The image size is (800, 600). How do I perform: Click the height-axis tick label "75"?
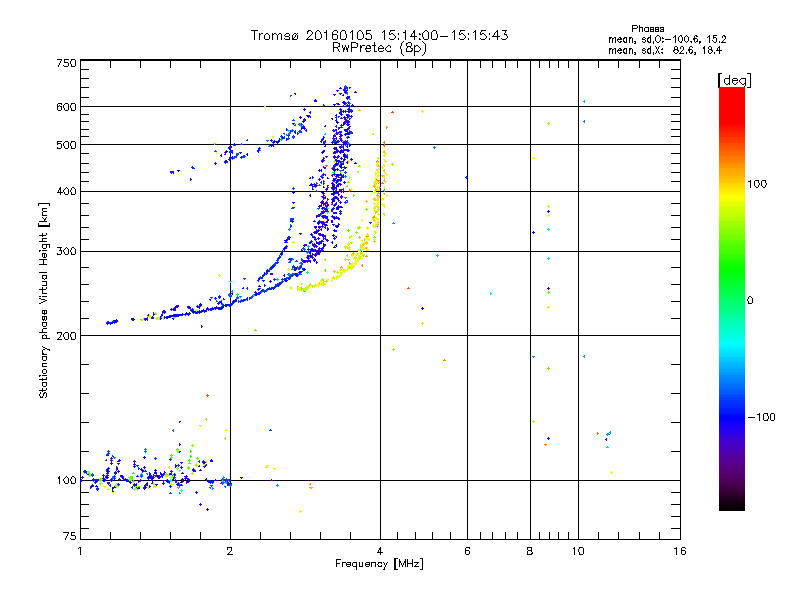click(70, 536)
